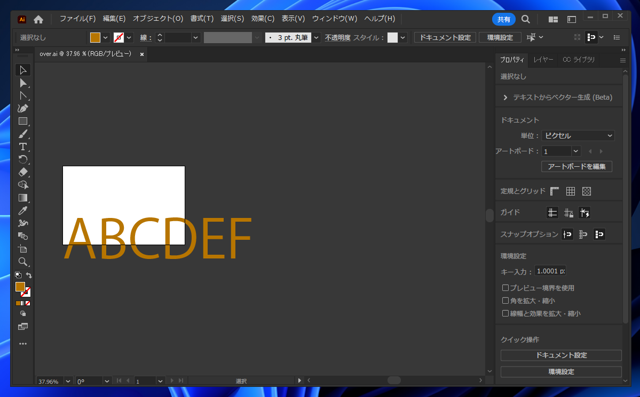Select the Pen tool

tap(23, 109)
